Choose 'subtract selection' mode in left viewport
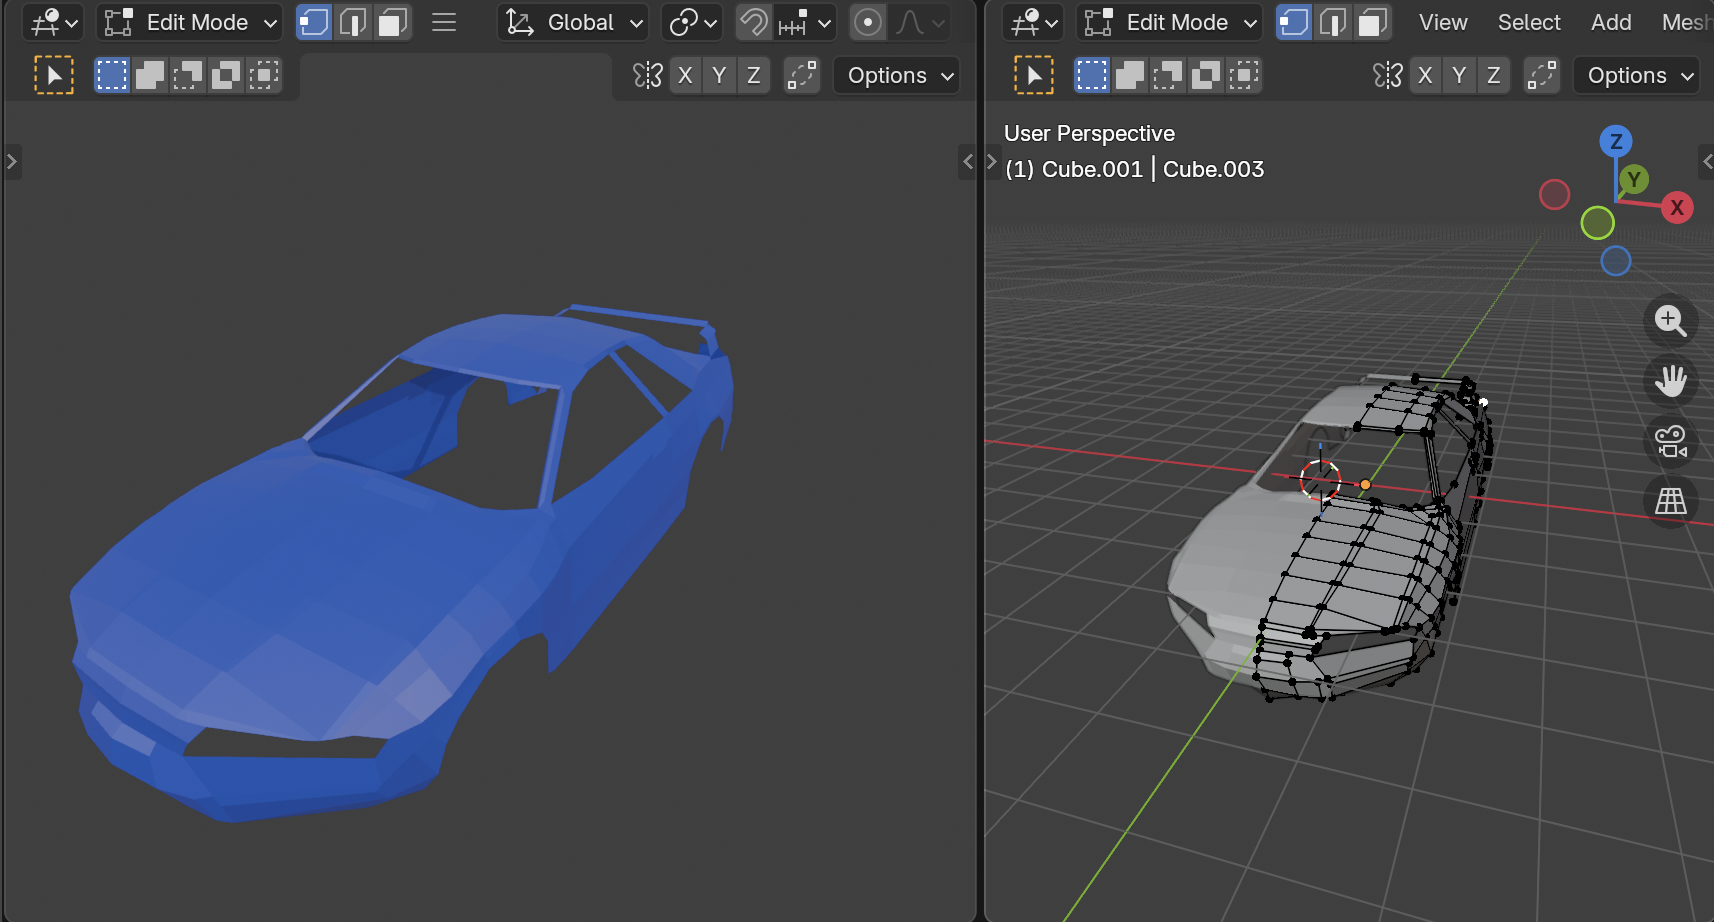Image resolution: width=1714 pixels, height=922 pixels. (x=188, y=75)
